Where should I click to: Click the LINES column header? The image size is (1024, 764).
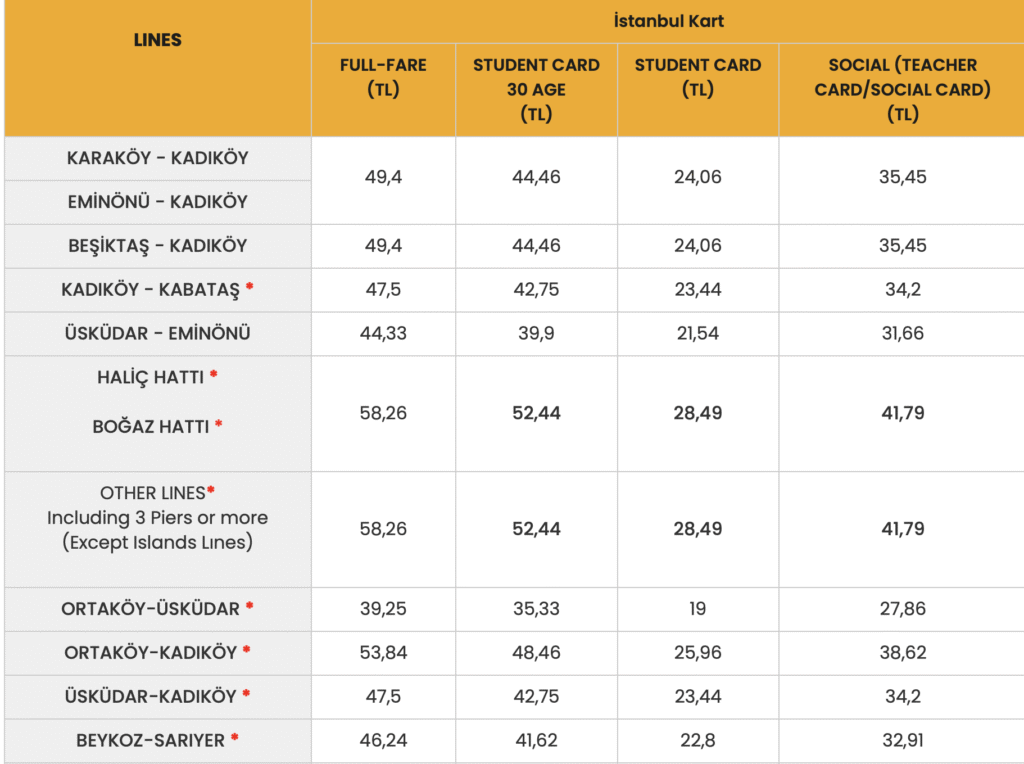pyautogui.click(x=157, y=41)
